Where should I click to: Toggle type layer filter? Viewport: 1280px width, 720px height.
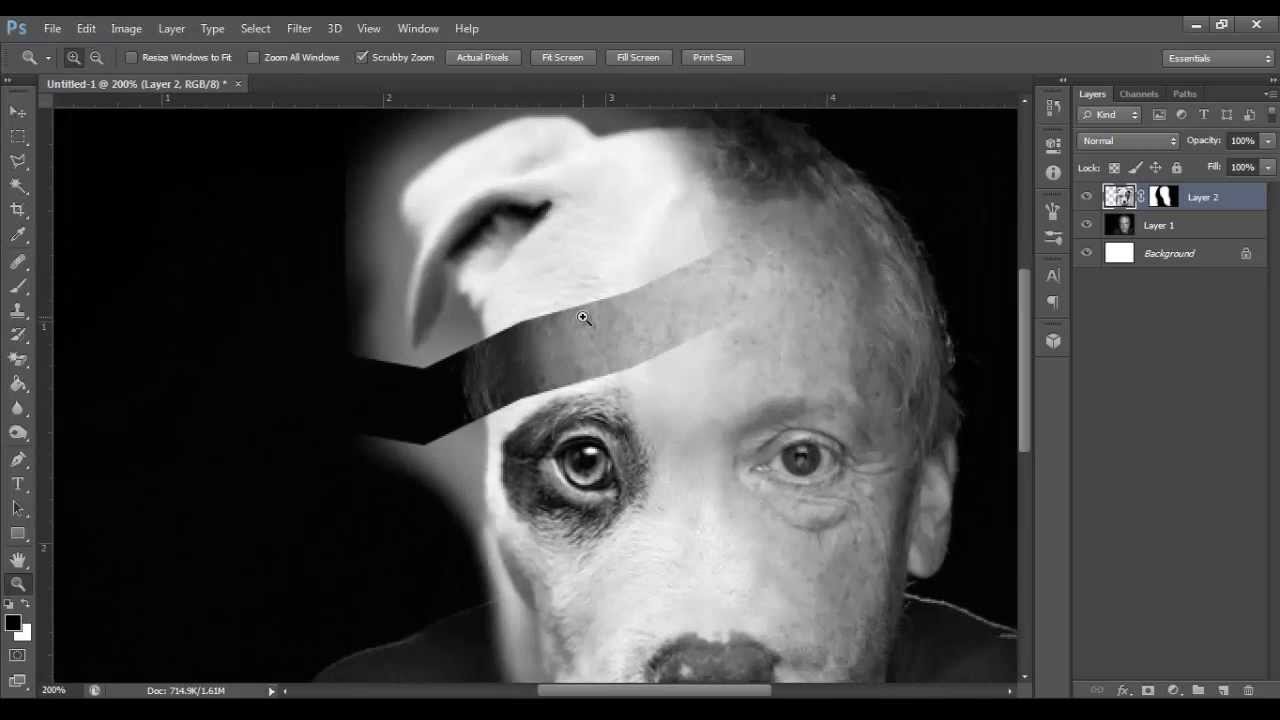1204,115
